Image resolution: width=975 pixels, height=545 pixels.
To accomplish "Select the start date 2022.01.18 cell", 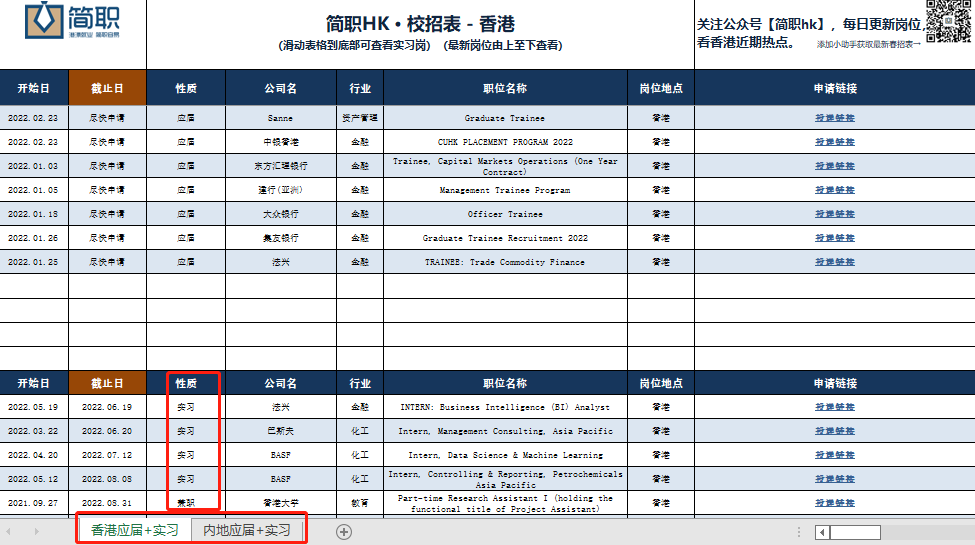I will (x=34, y=214).
